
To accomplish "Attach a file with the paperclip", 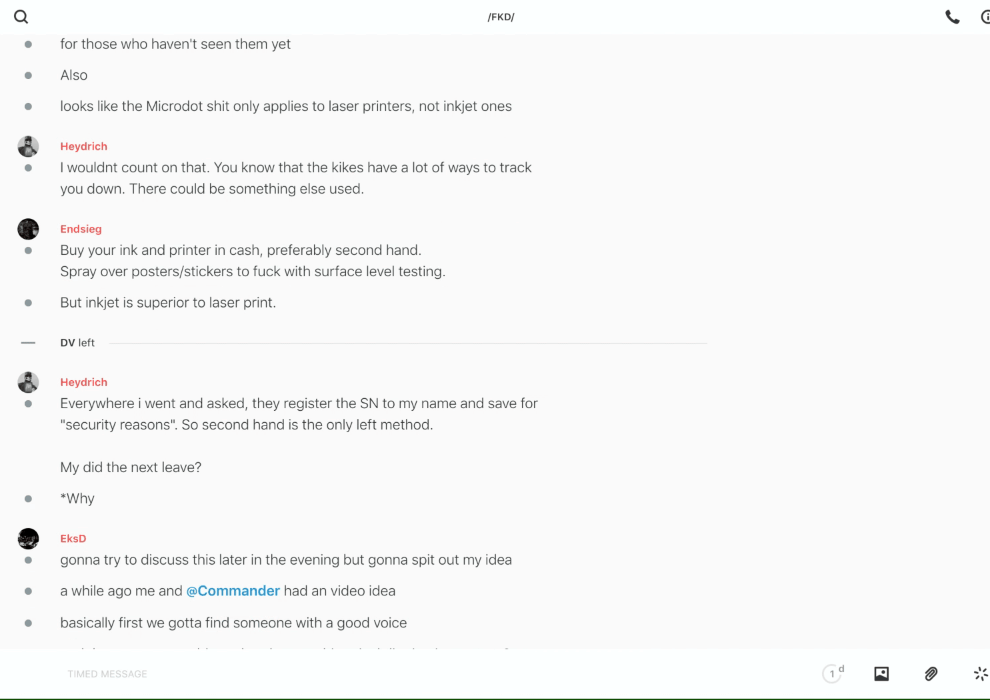I will coord(931,674).
